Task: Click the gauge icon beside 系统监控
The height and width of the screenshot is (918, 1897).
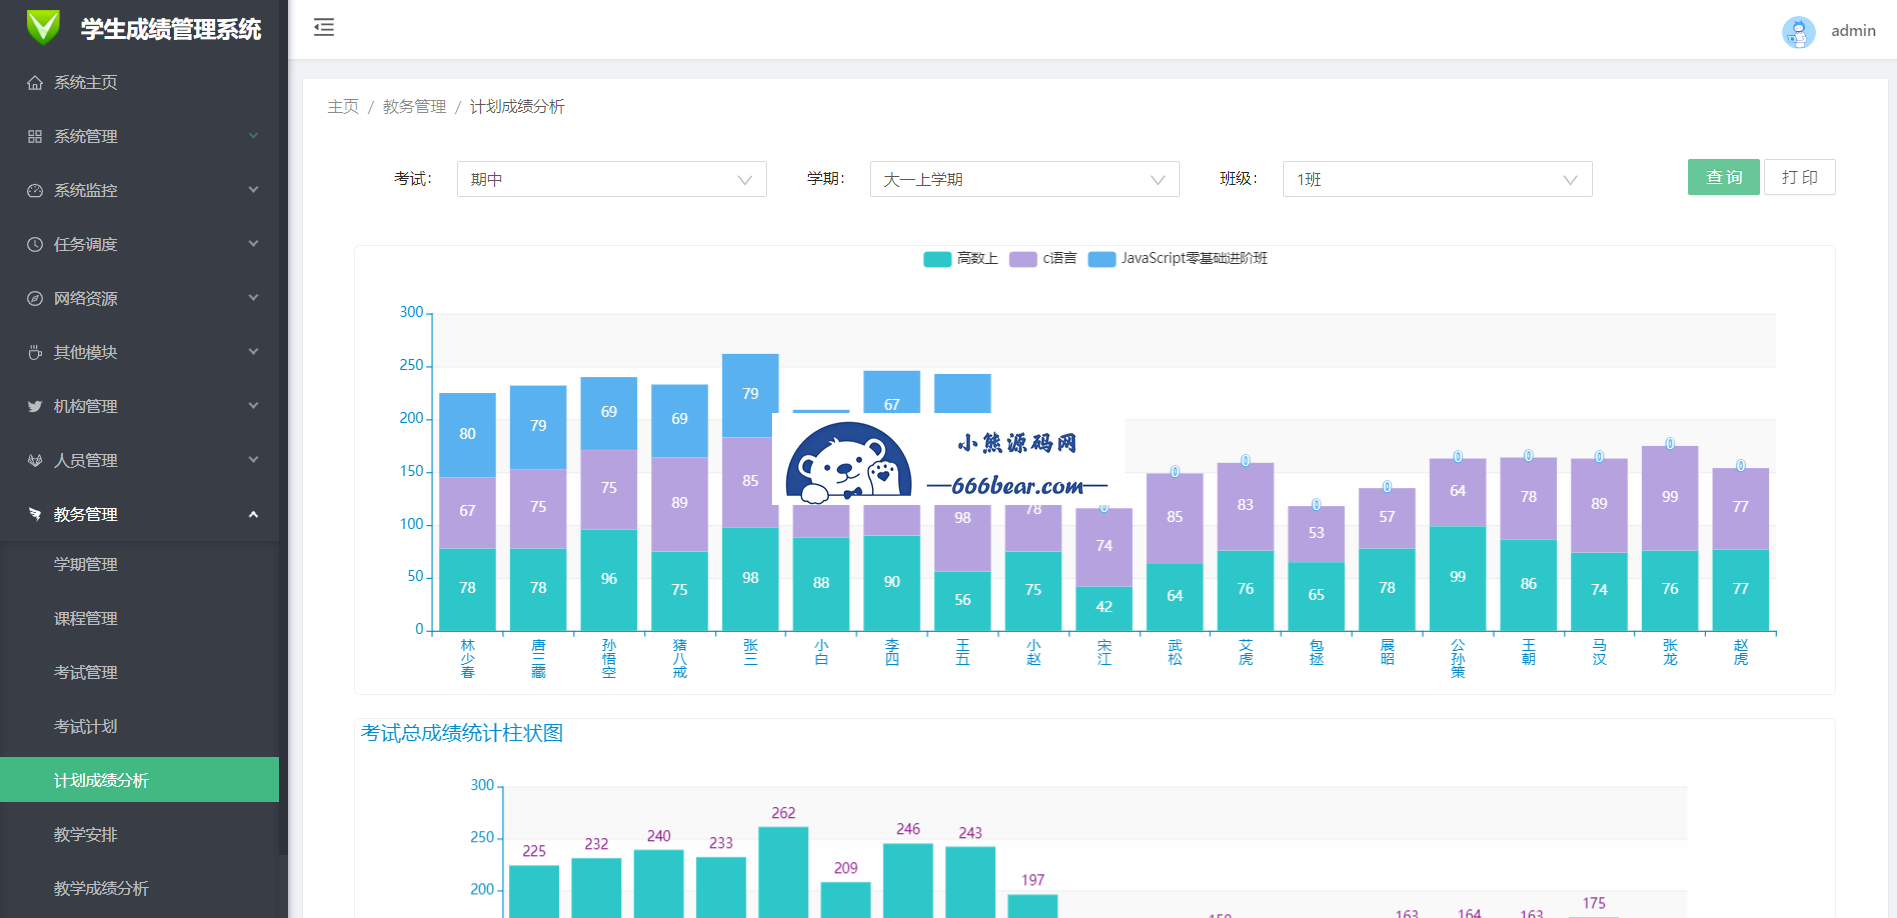Action: pyautogui.click(x=35, y=191)
